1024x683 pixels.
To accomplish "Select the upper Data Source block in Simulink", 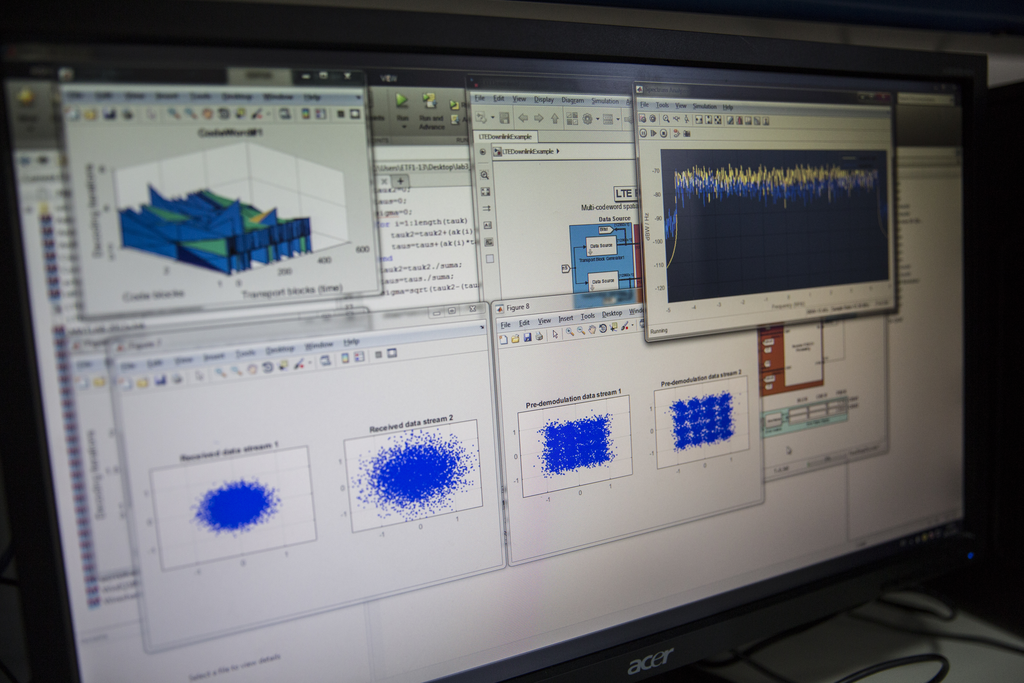I will [x=602, y=243].
